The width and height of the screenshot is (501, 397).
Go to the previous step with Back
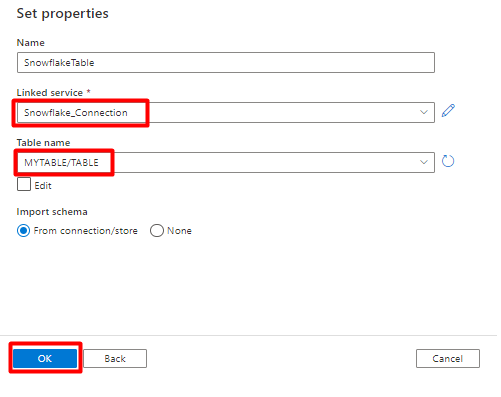[x=115, y=358]
